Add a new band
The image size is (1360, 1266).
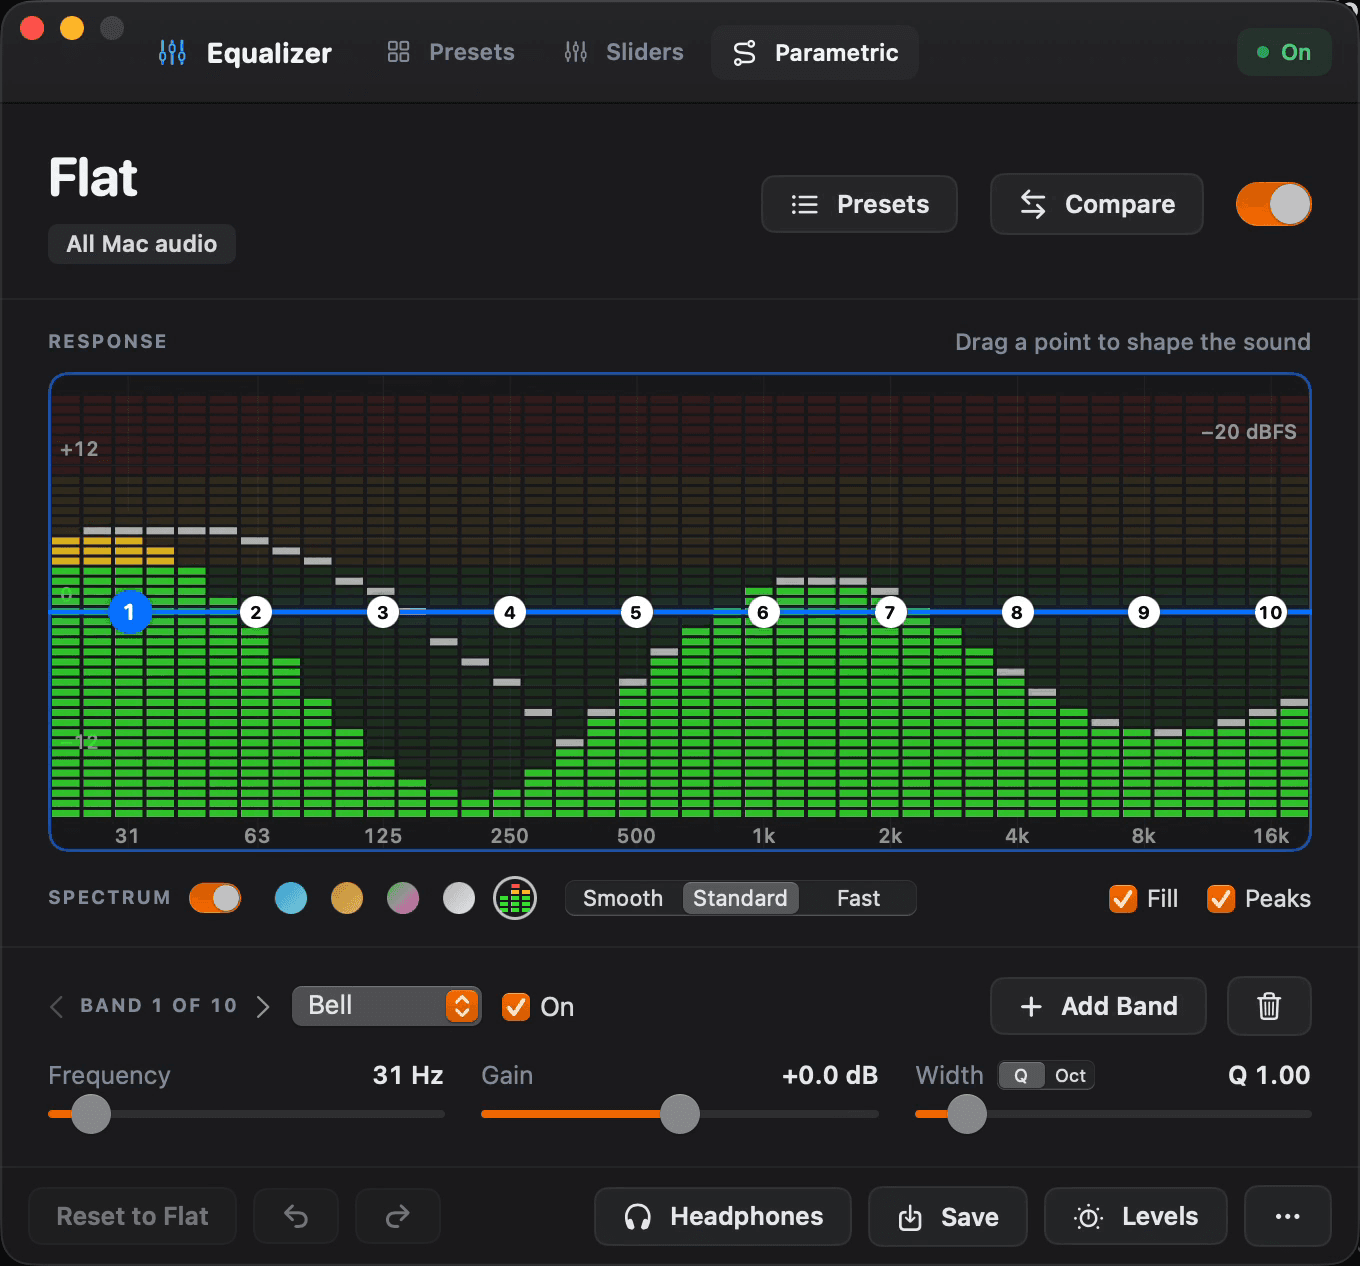pos(1098,1006)
